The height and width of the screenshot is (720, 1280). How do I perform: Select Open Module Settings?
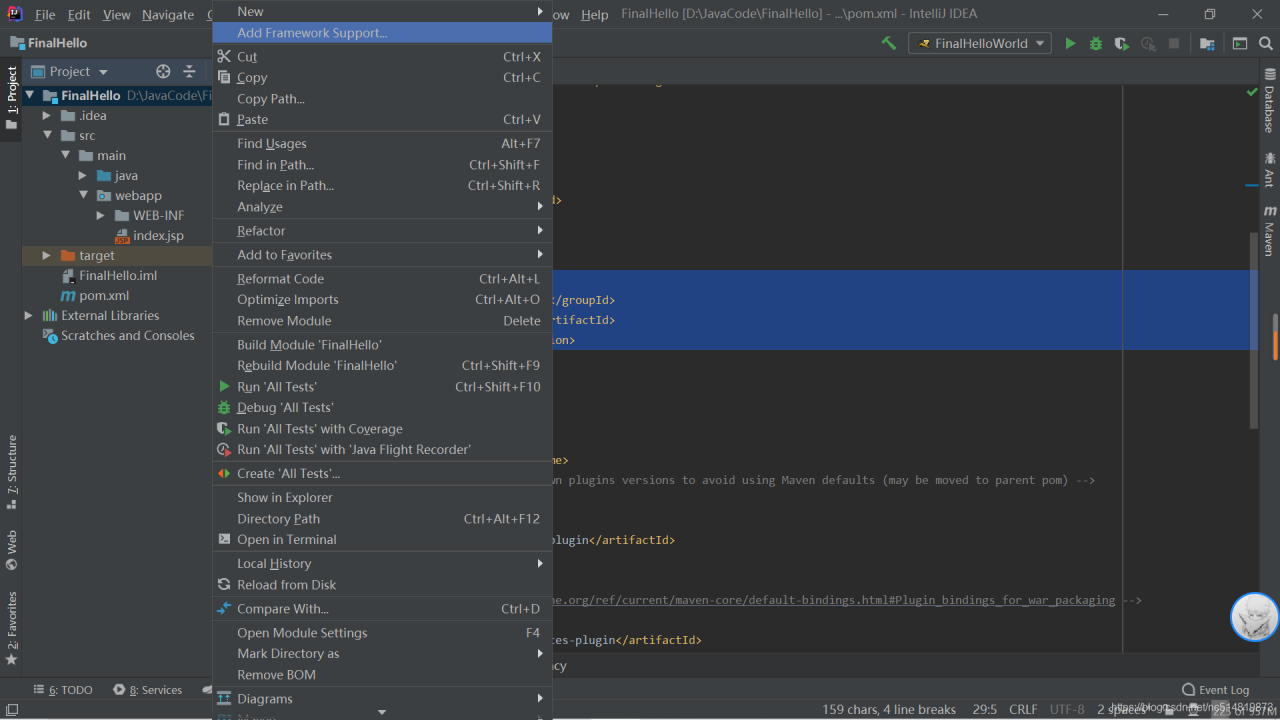tap(382, 632)
